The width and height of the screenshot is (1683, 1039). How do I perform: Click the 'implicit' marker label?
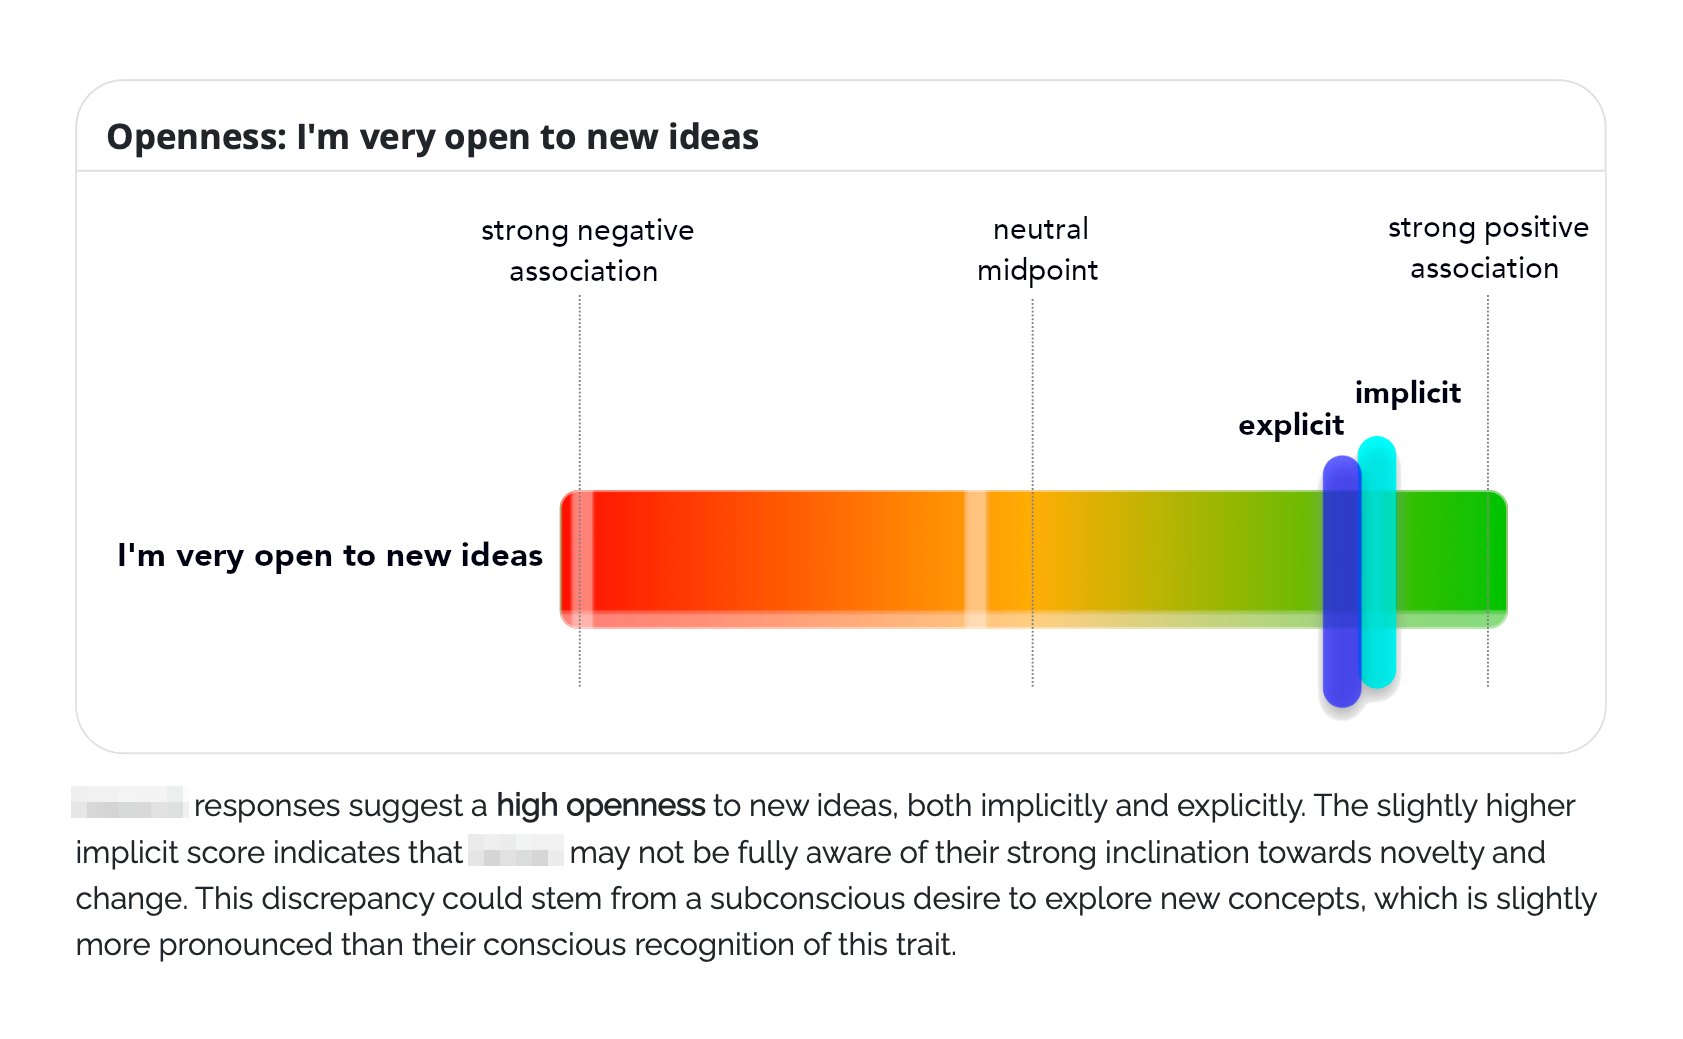point(1408,393)
